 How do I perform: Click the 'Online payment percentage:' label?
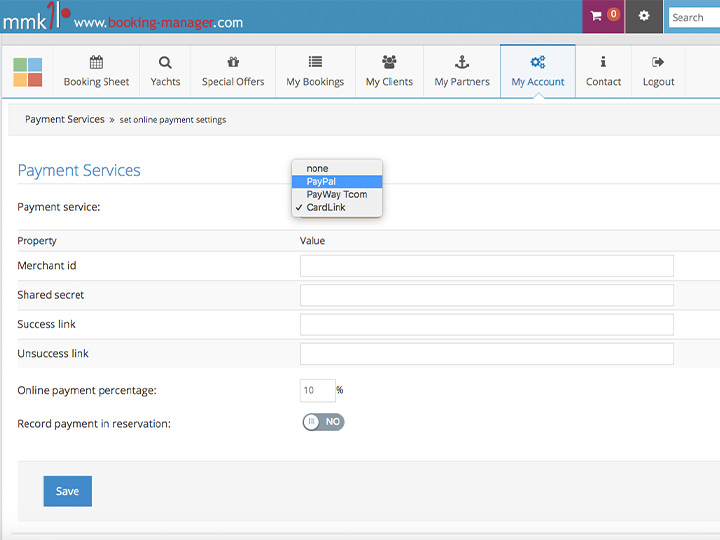click(x=87, y=390)
